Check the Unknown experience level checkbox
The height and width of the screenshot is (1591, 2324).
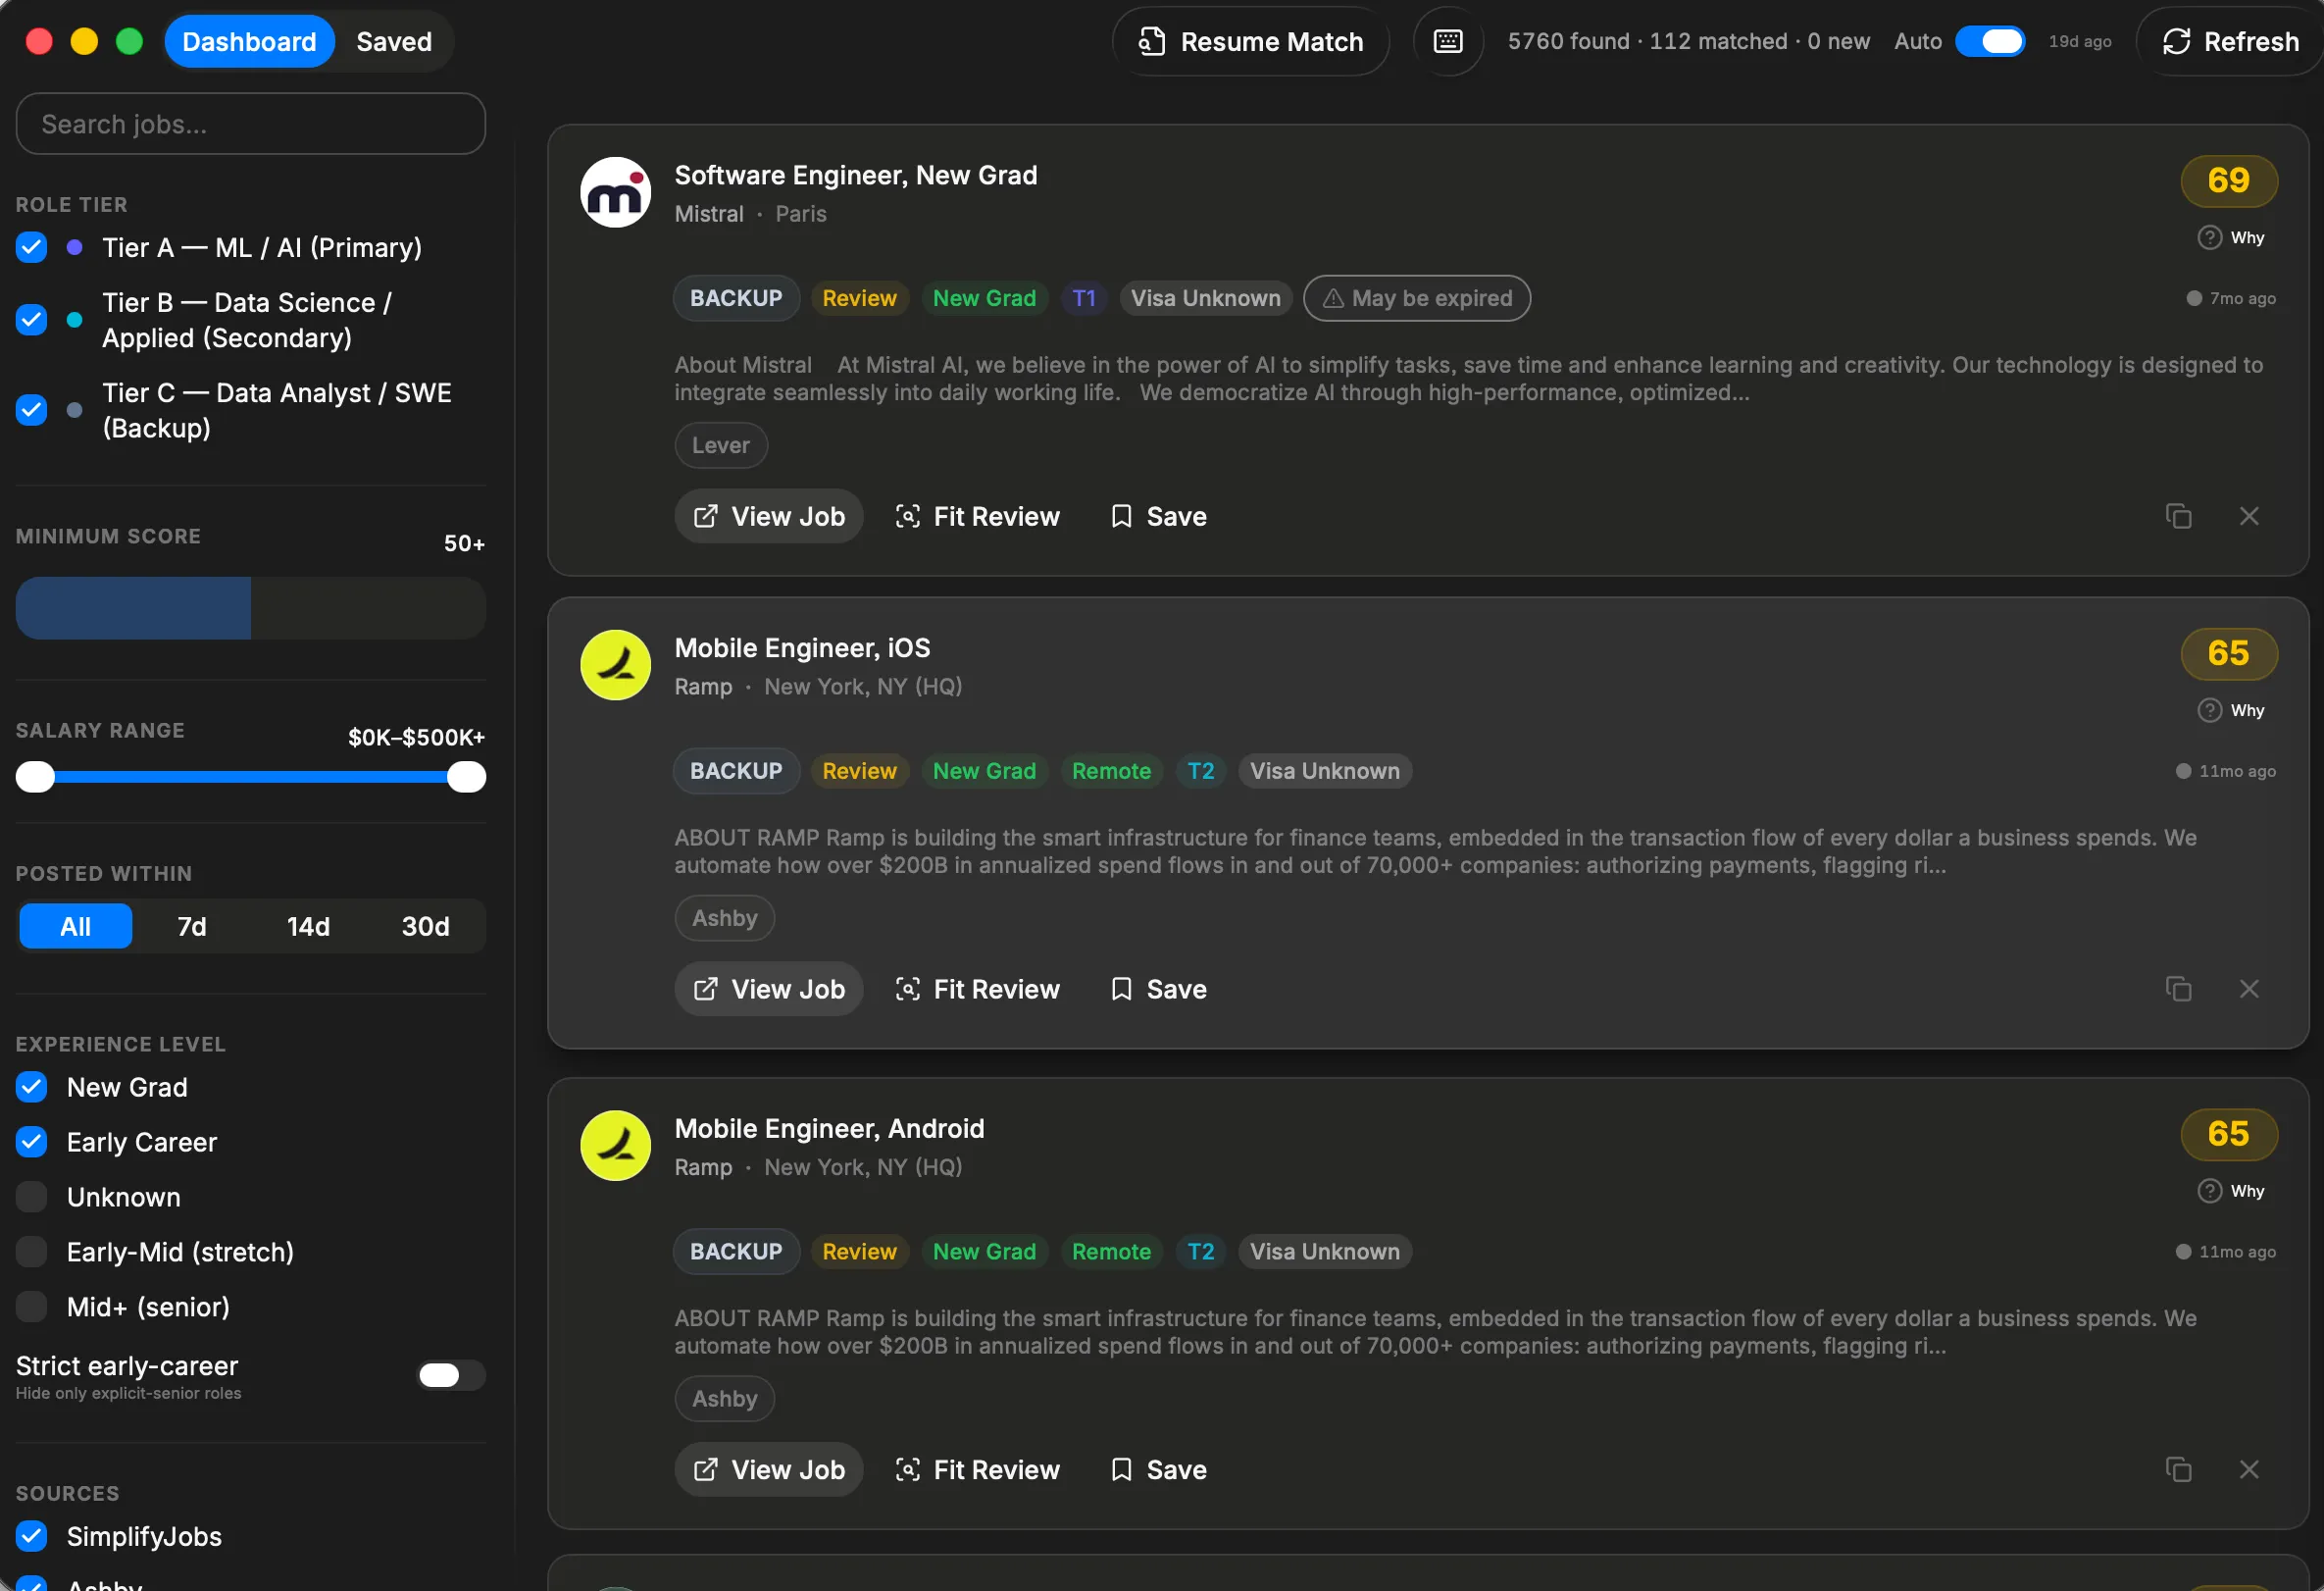pyautogui.click(x=32, y=1197)
